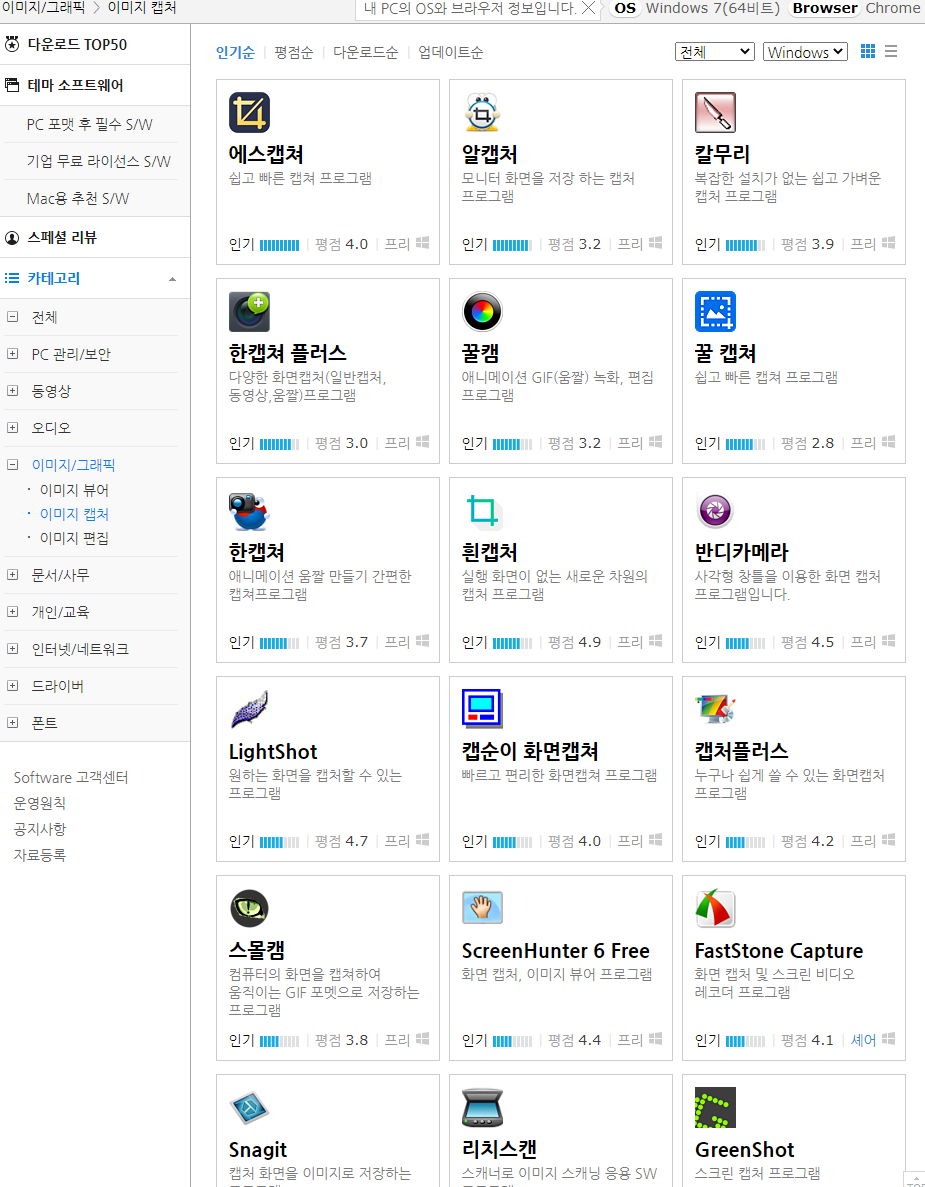Image resolution: width=925 pixels, height=1187 pixels.
Task: Open the ScreenHunter 6 Free hand icon
Action: pos(482,908)
